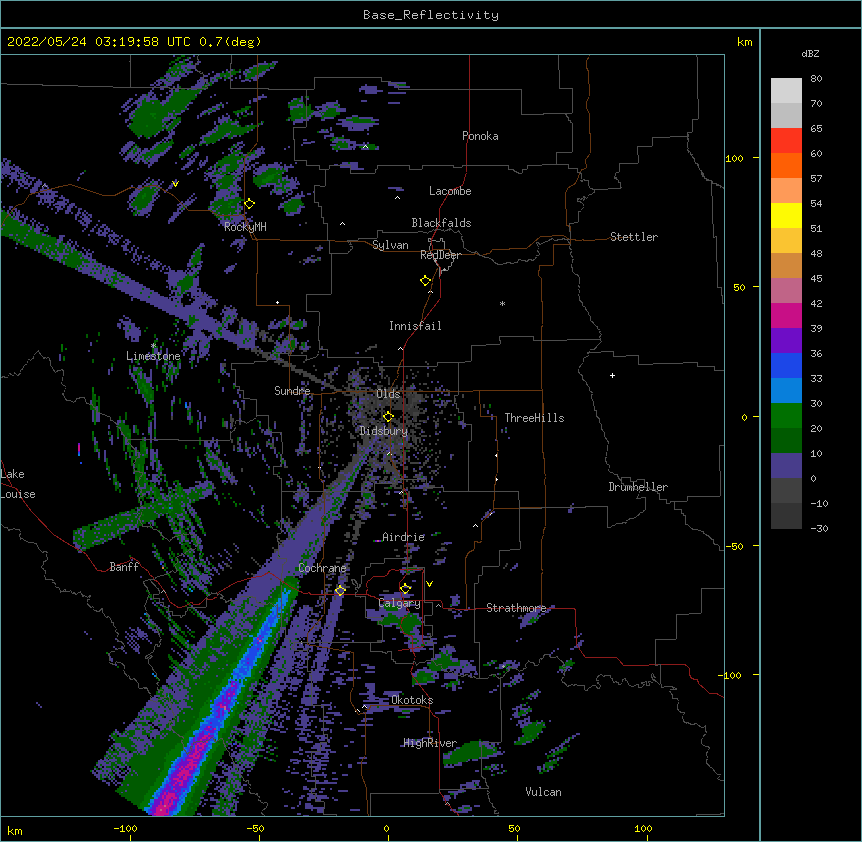862x842 pixels.
Task: Click the magenta high-reflectivity streak core at bottom left
Action: click(190, 762)
